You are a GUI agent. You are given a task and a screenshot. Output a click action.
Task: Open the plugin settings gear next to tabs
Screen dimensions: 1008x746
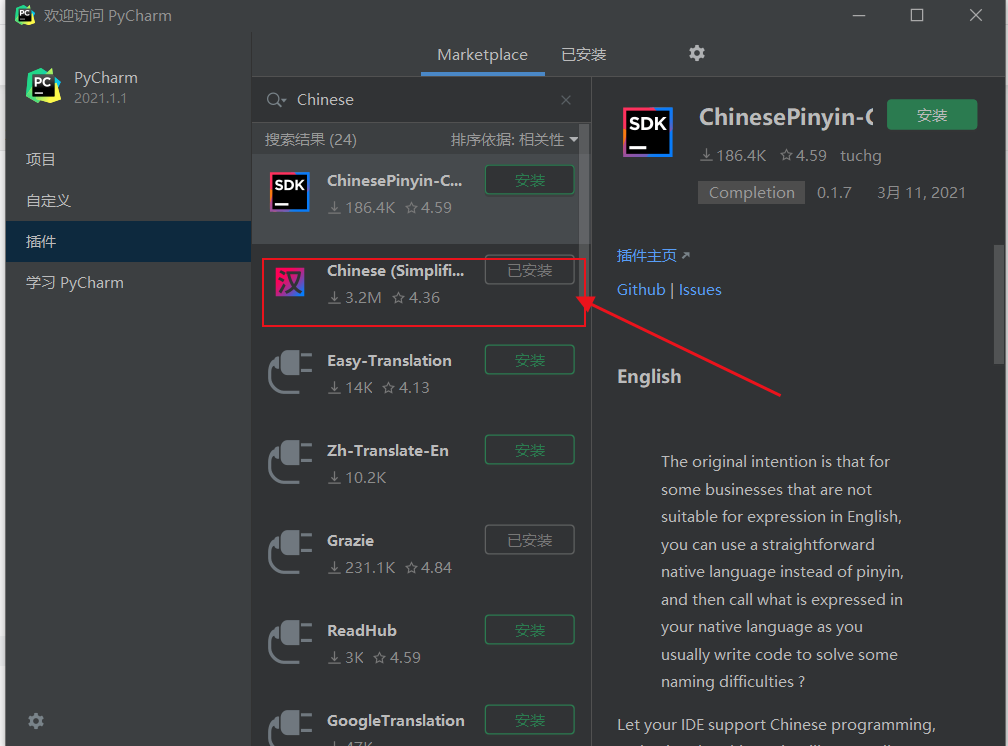click(x=697, y=54)
